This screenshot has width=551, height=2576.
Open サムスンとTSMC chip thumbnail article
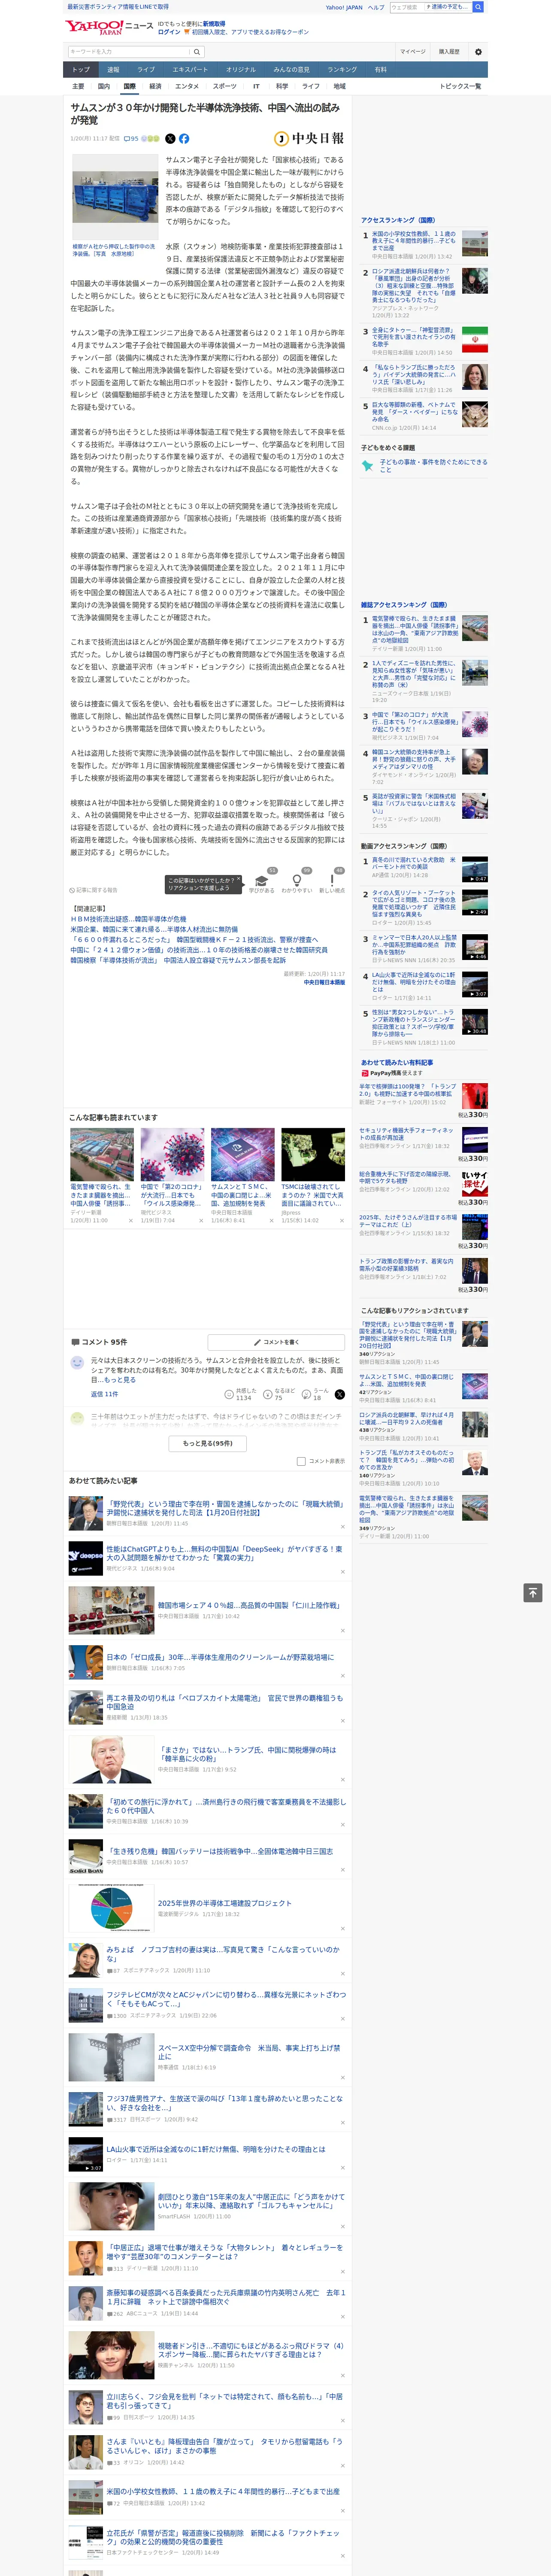[x=243, y=1154]
